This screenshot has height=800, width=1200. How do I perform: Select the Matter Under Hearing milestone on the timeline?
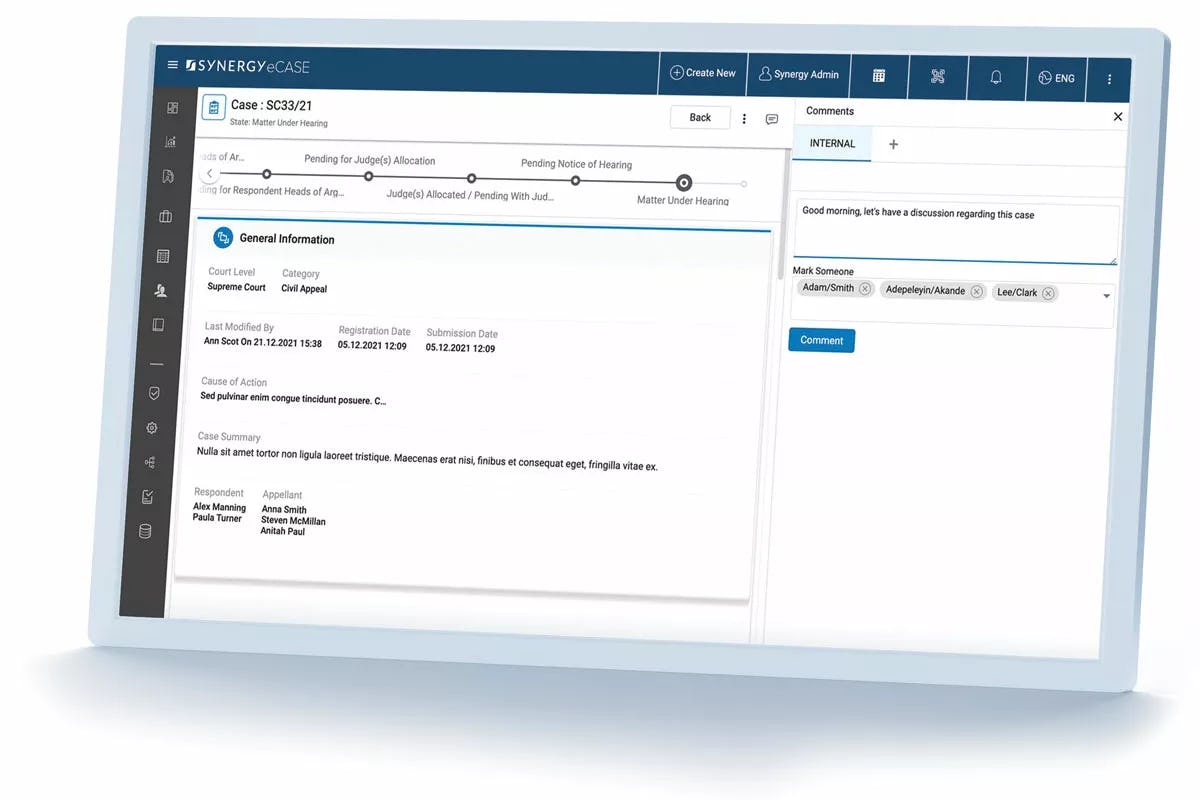coord(684,182)
